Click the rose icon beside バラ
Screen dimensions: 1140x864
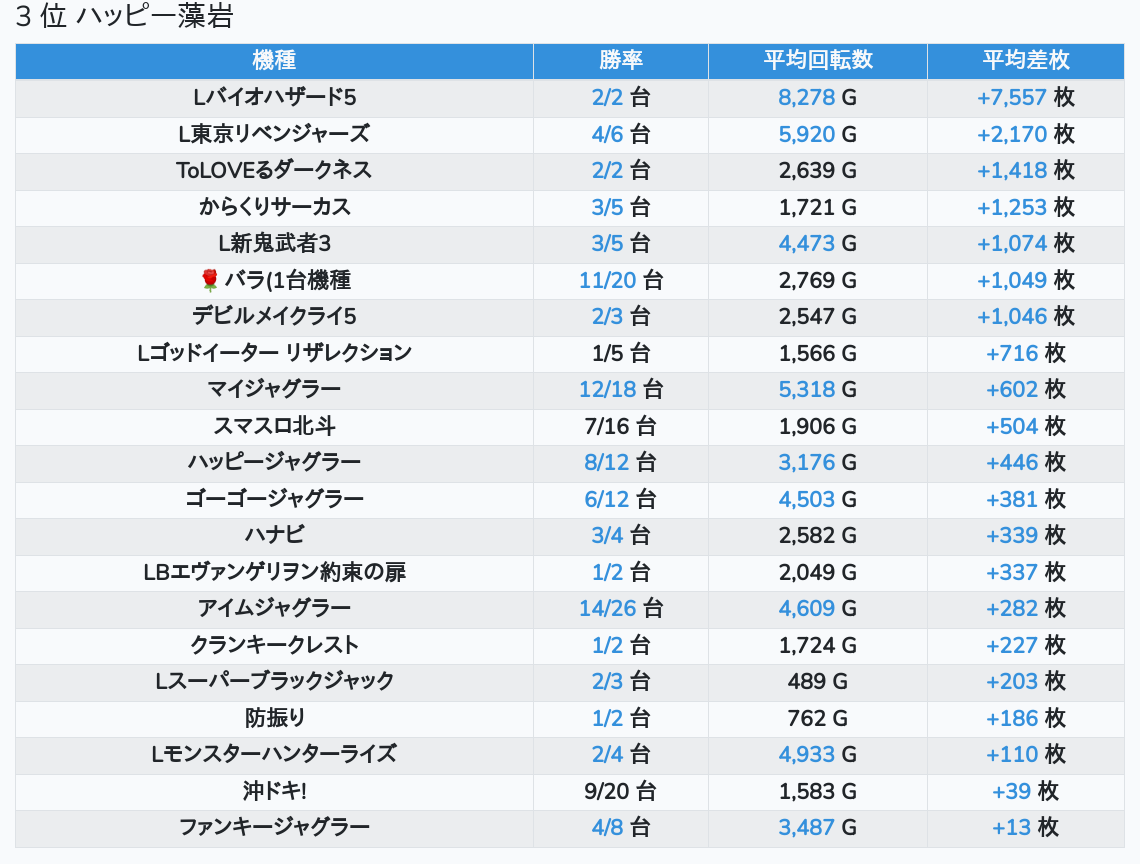coord(209,280)
